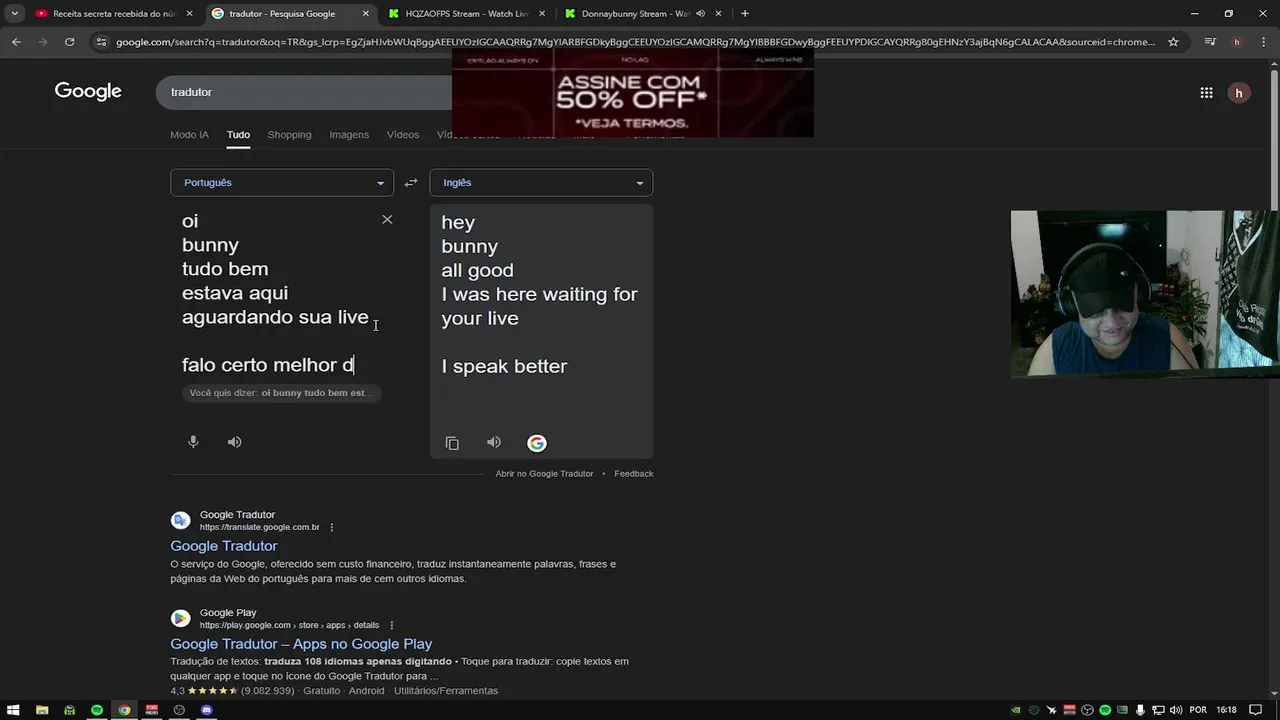Close the Receita secreta YouTube tab
The width and height of the screenshot is (1280, 720).
[189, 14]
